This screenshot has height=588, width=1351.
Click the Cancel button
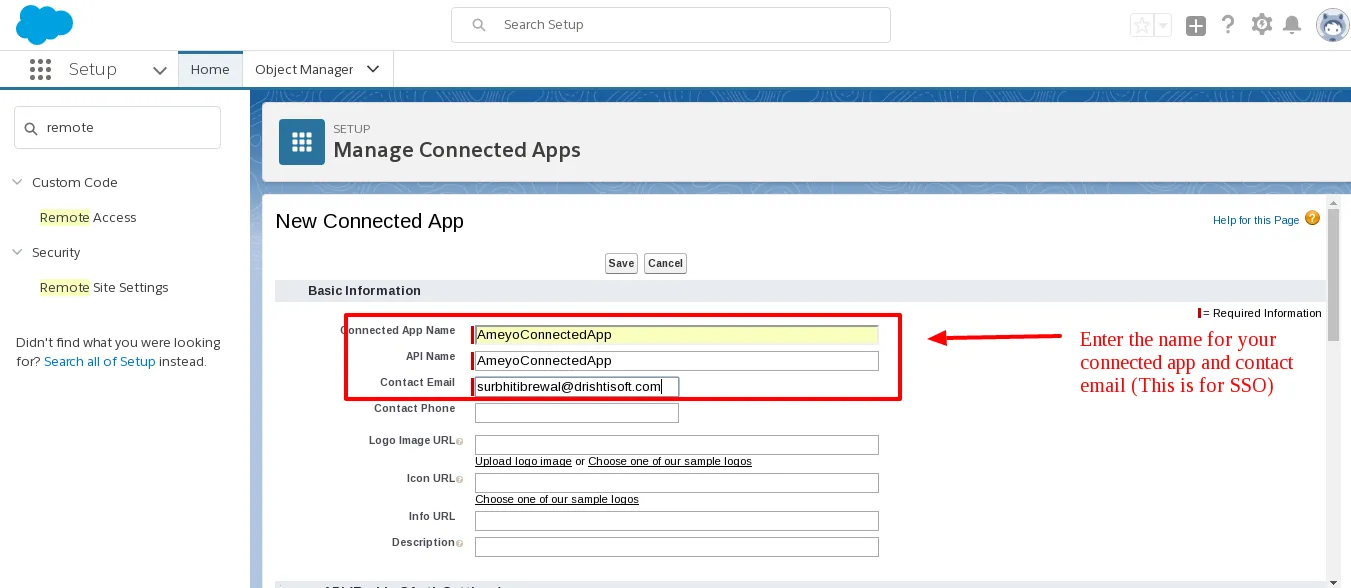tap(665, 263)
